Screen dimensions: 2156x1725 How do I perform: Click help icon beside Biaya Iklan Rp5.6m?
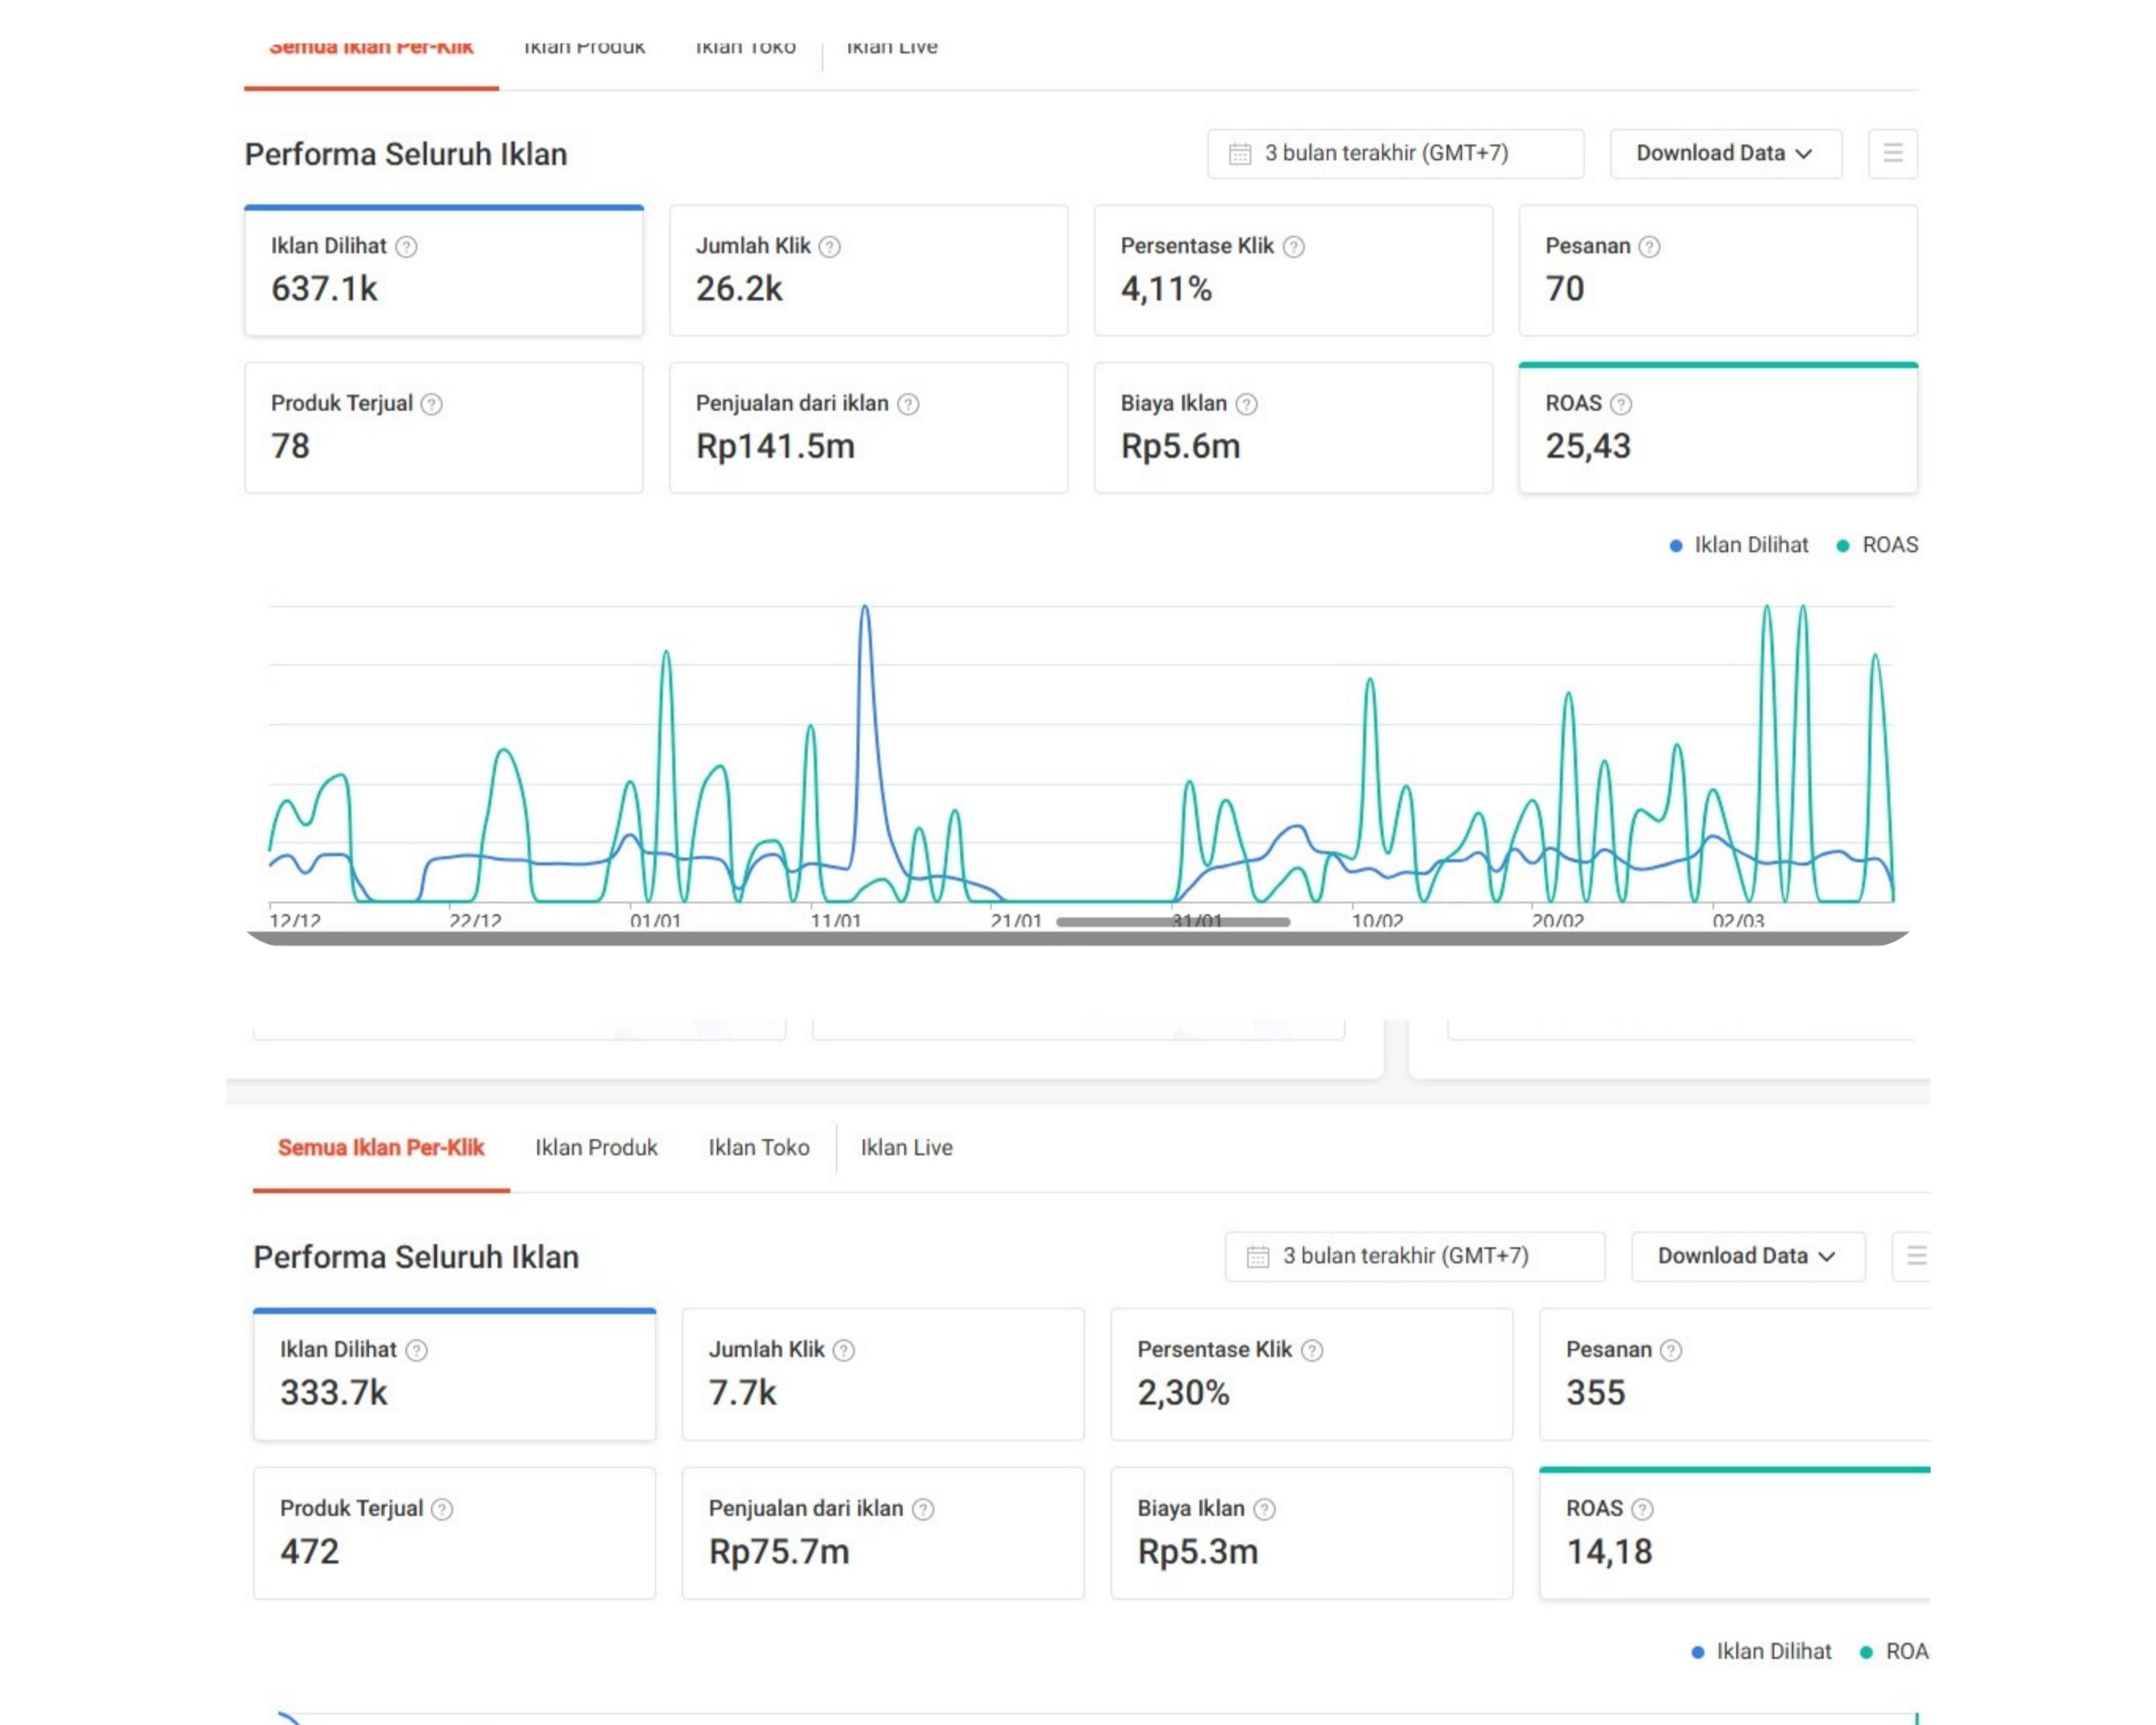(x=1246, y=404)
